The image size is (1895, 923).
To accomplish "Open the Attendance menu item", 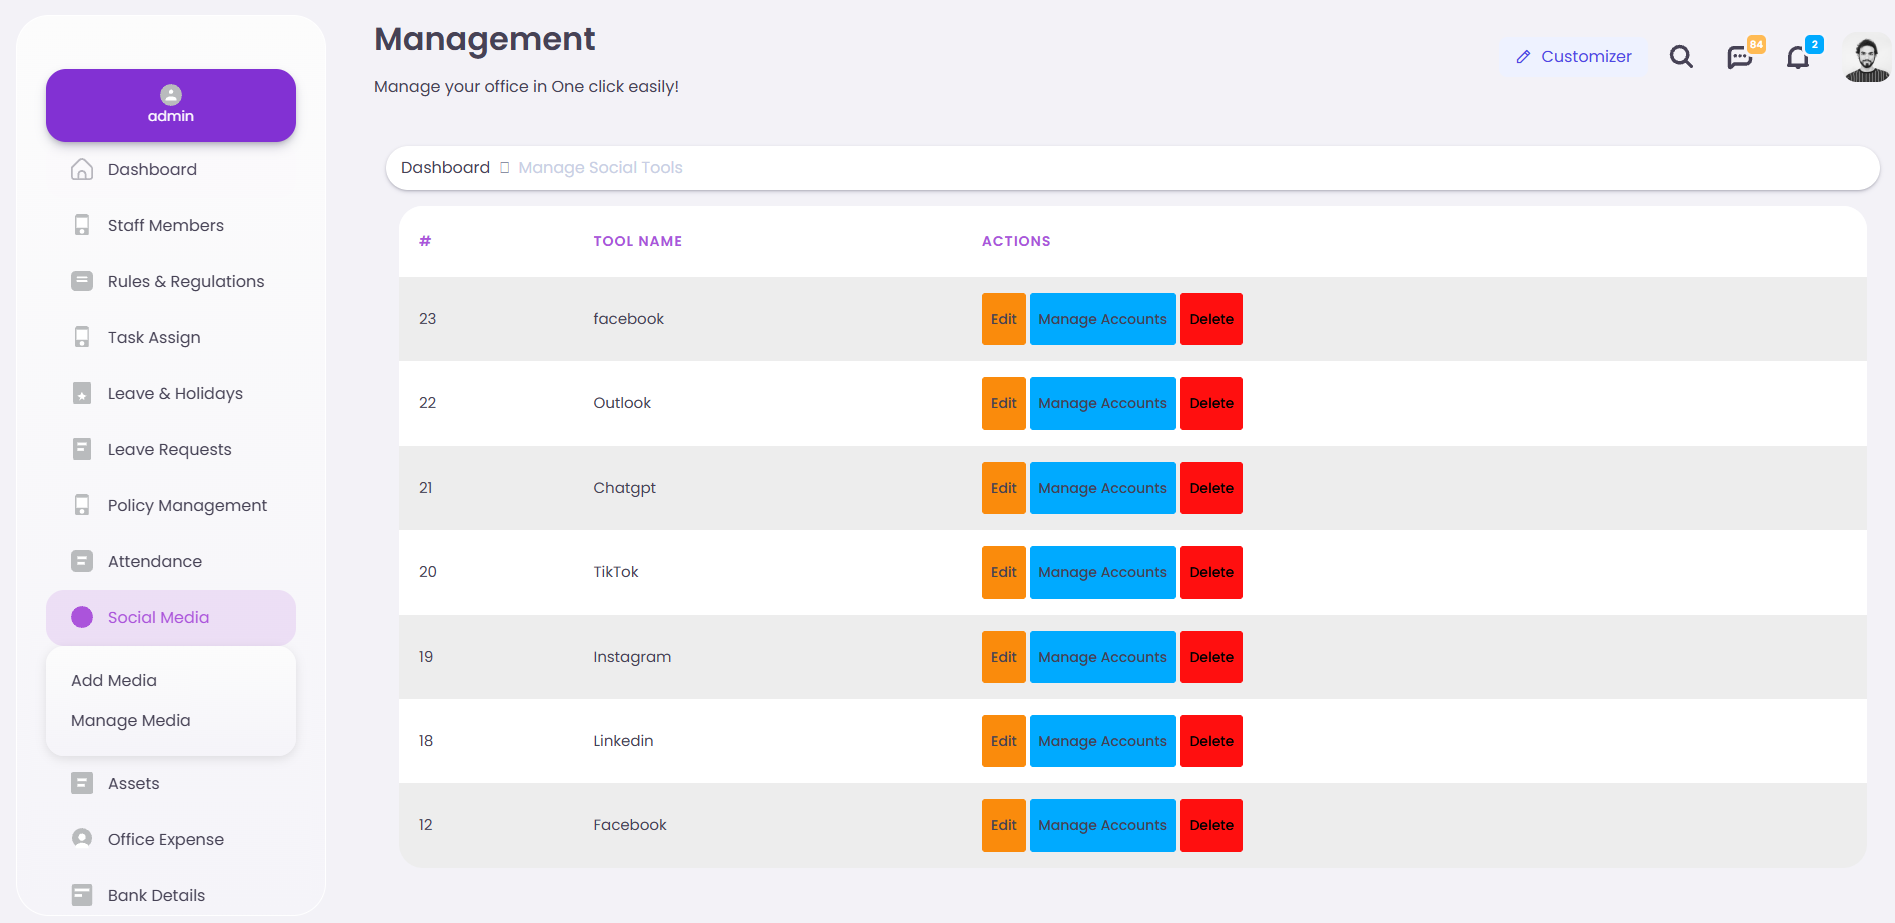I will pyautogui.click(x=155, y=561).
